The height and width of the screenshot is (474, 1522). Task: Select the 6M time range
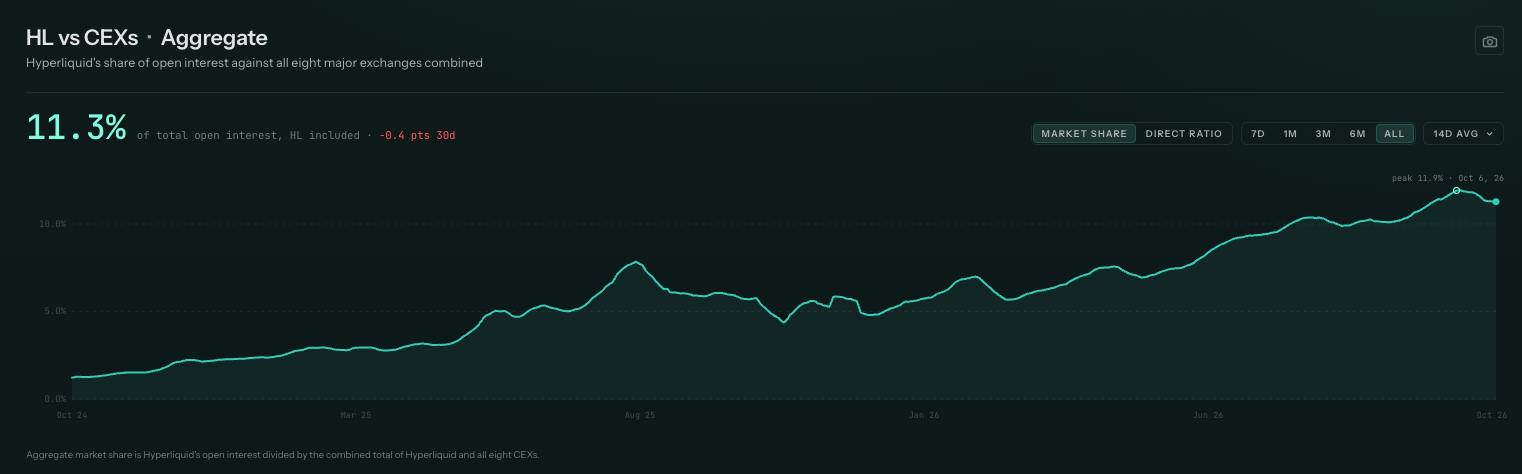click(x=1357, y=134)
